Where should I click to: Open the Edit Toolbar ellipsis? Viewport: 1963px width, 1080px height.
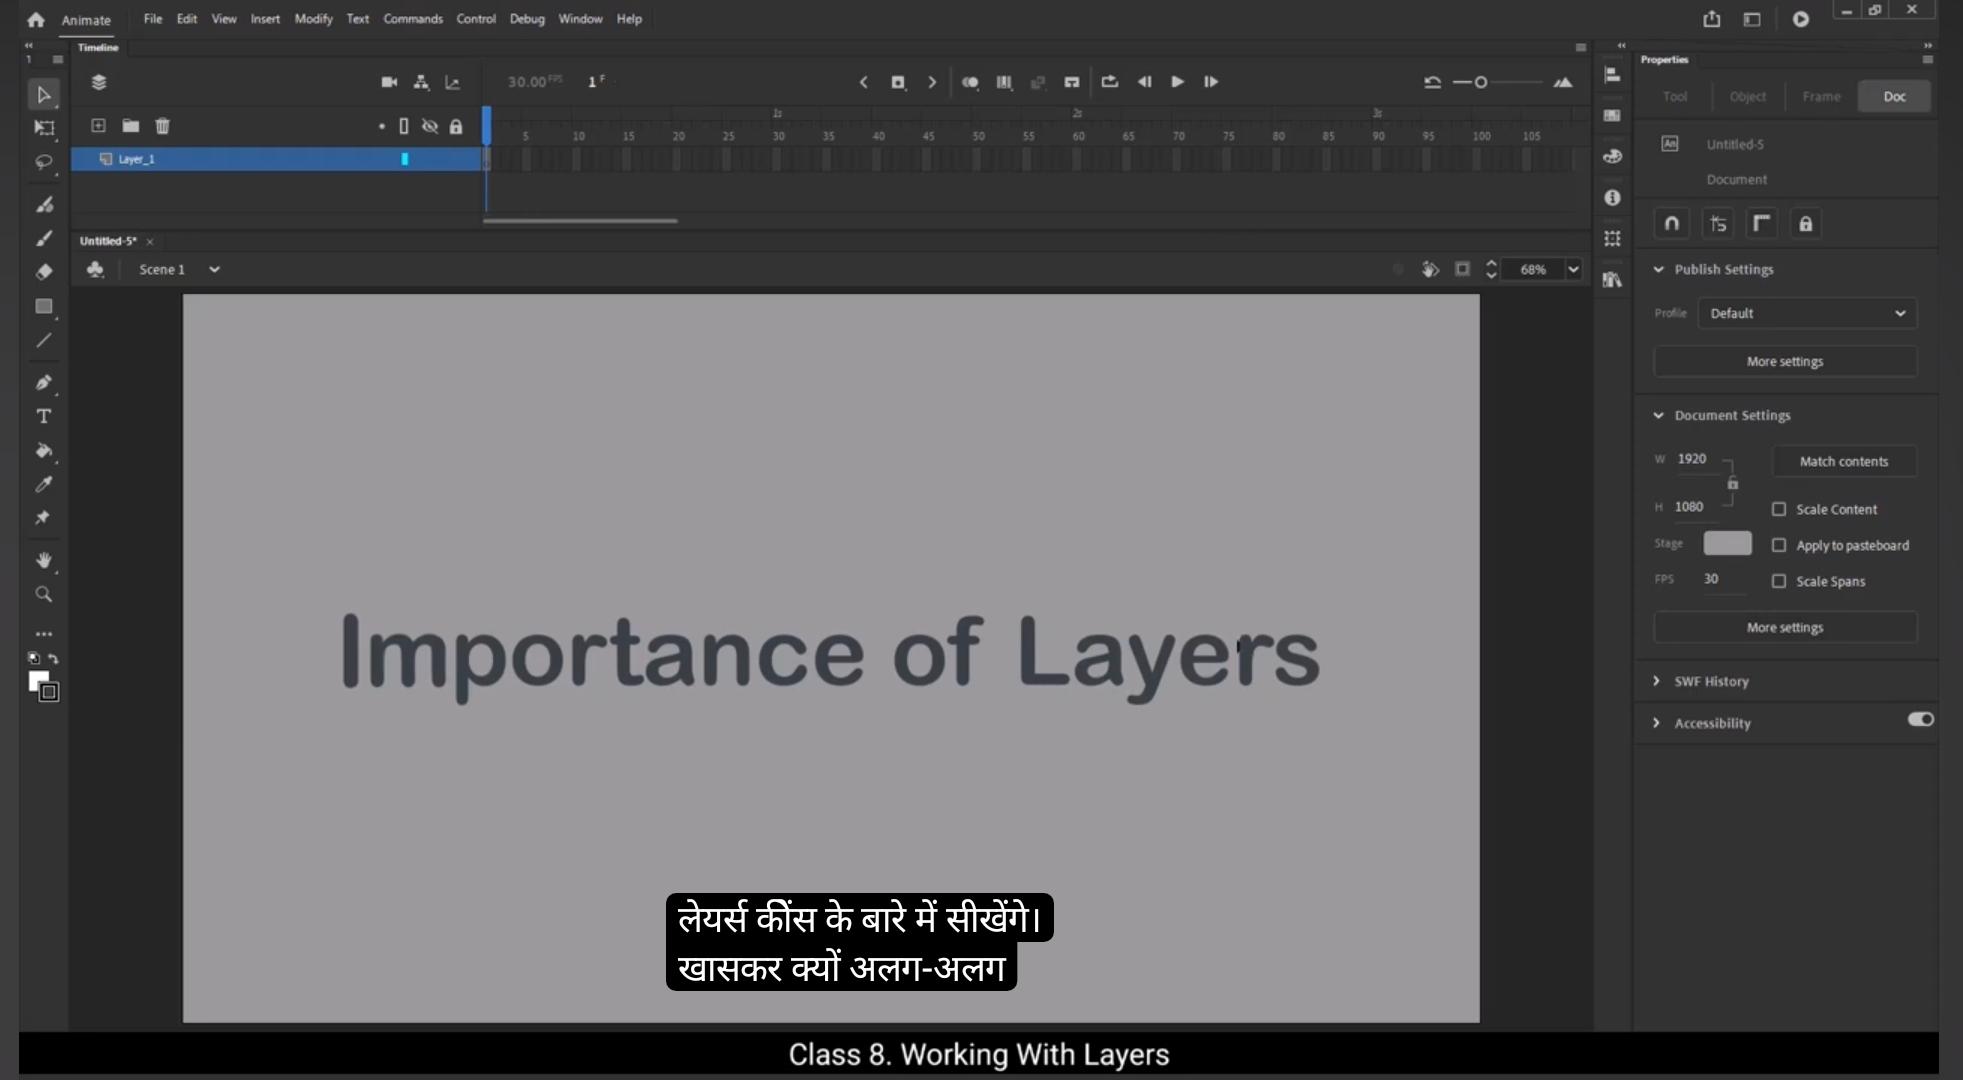click(43, 634)
